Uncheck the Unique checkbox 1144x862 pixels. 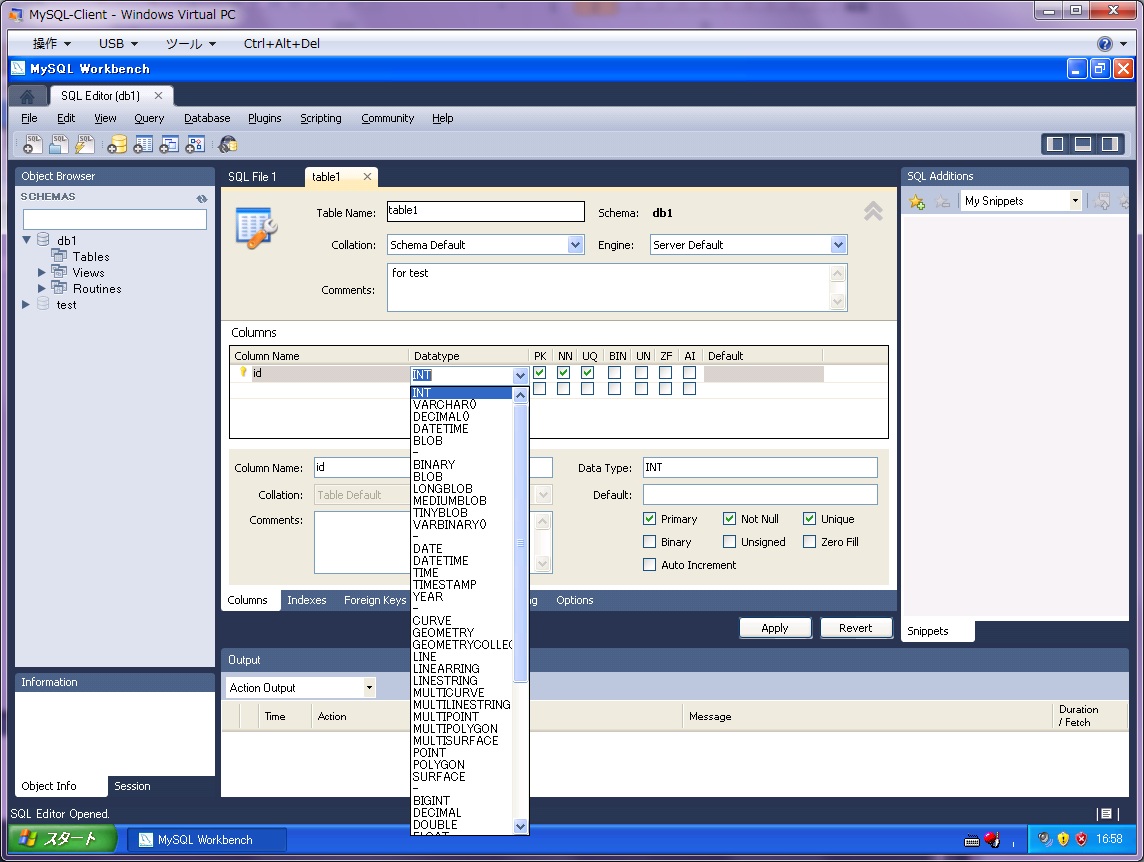coord(809,519)
